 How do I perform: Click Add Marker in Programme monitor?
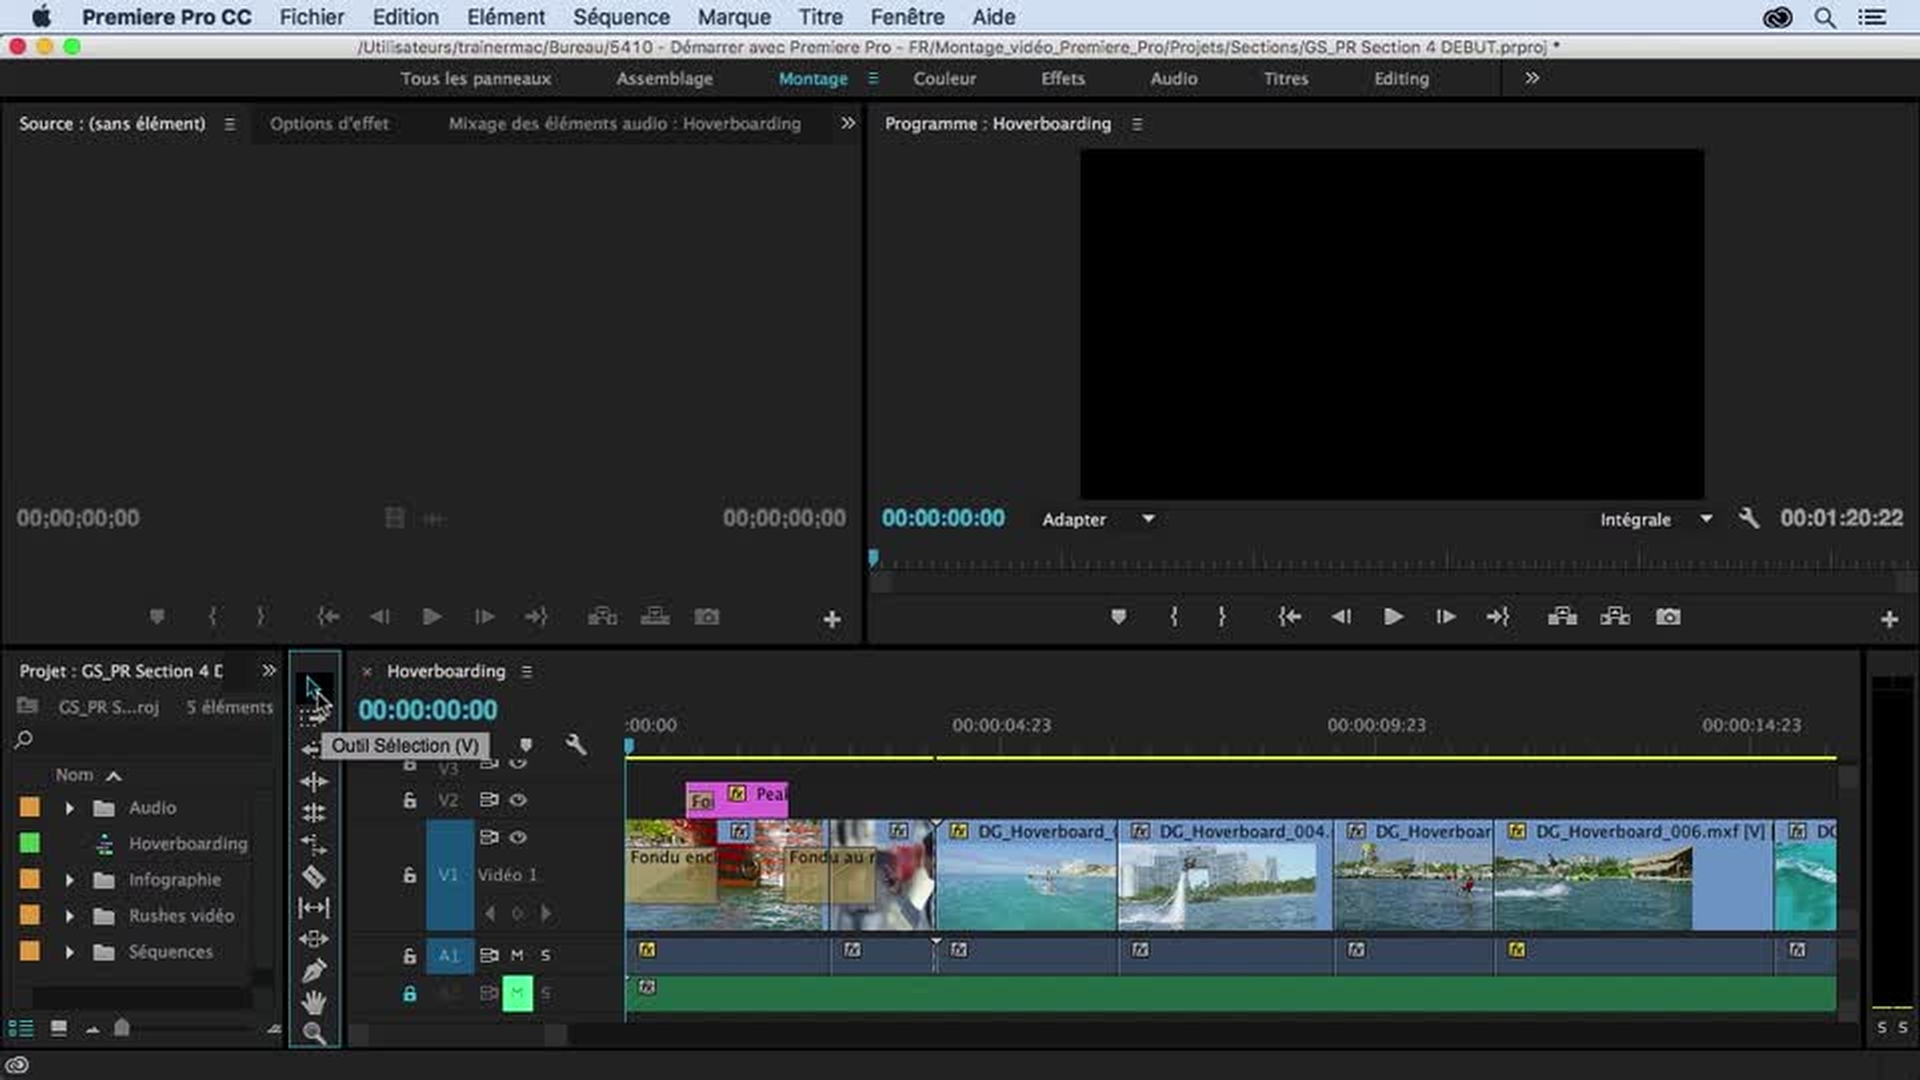click(1118, 617)
